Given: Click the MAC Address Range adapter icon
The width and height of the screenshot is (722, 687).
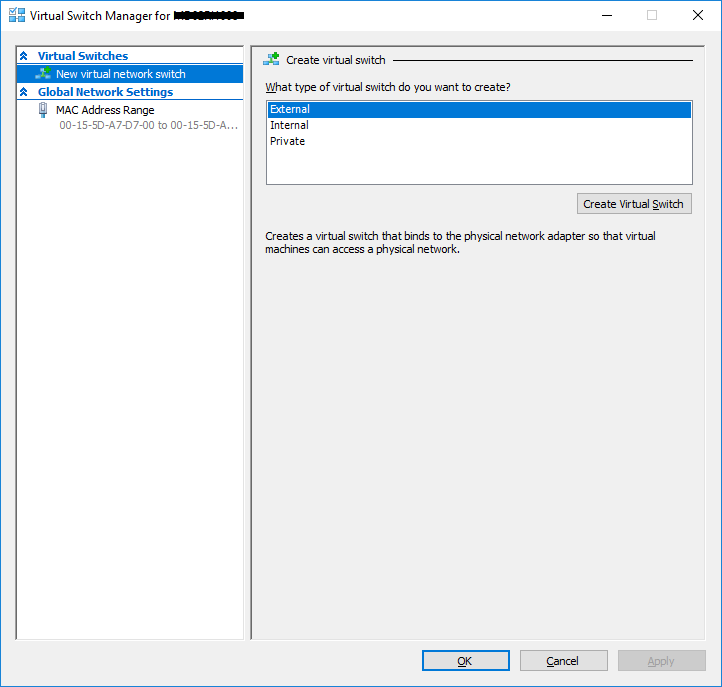Looking at the screenshot, I should pyautogui.click(x=43, y=110).
